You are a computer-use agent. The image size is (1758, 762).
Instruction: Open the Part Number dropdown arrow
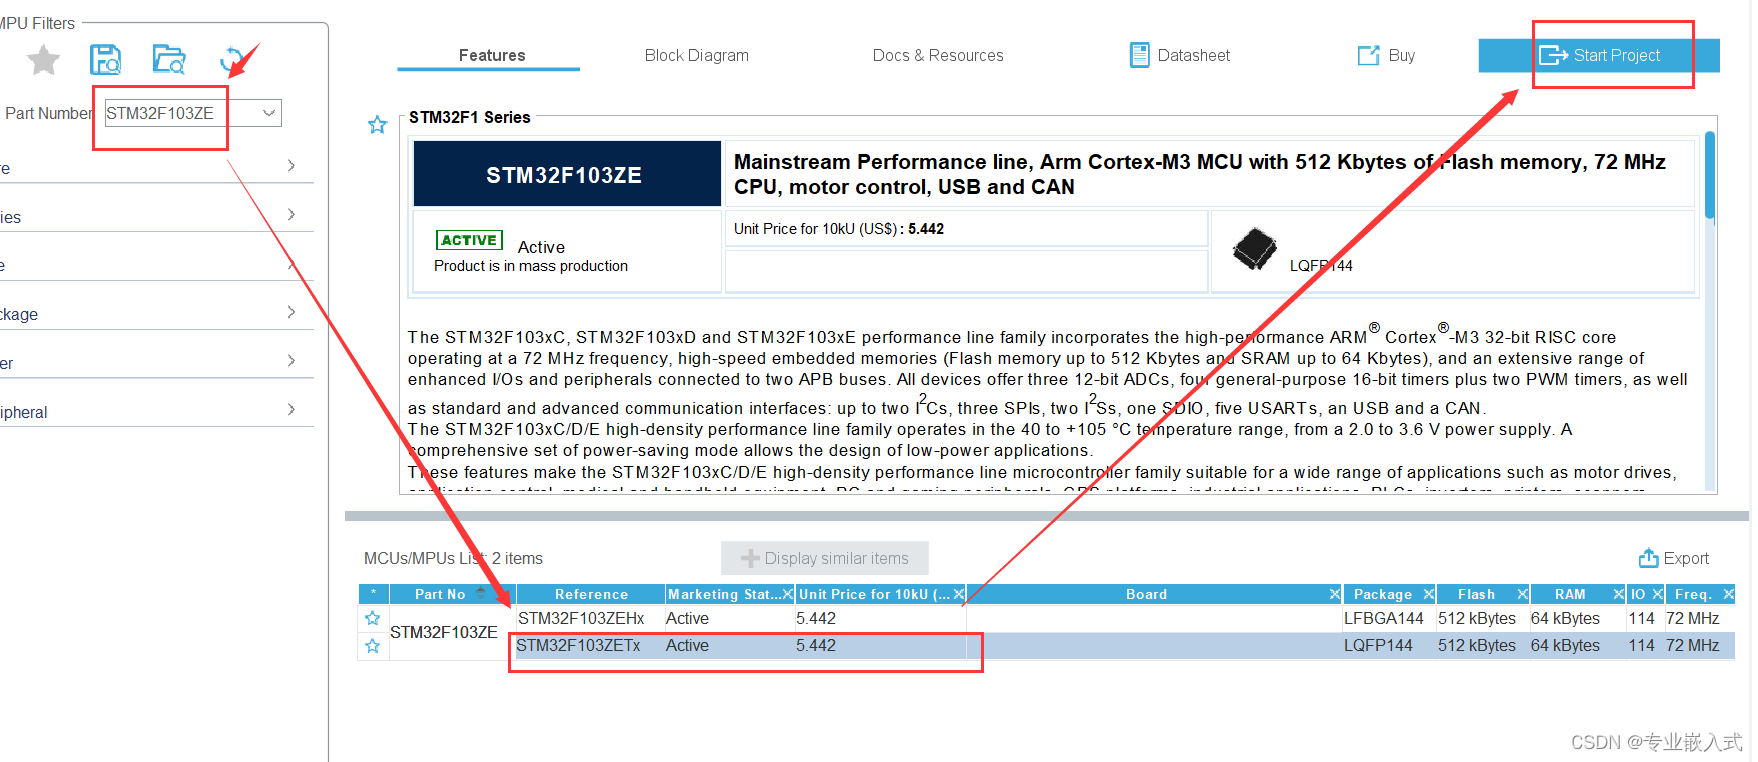tap(268, 113)
